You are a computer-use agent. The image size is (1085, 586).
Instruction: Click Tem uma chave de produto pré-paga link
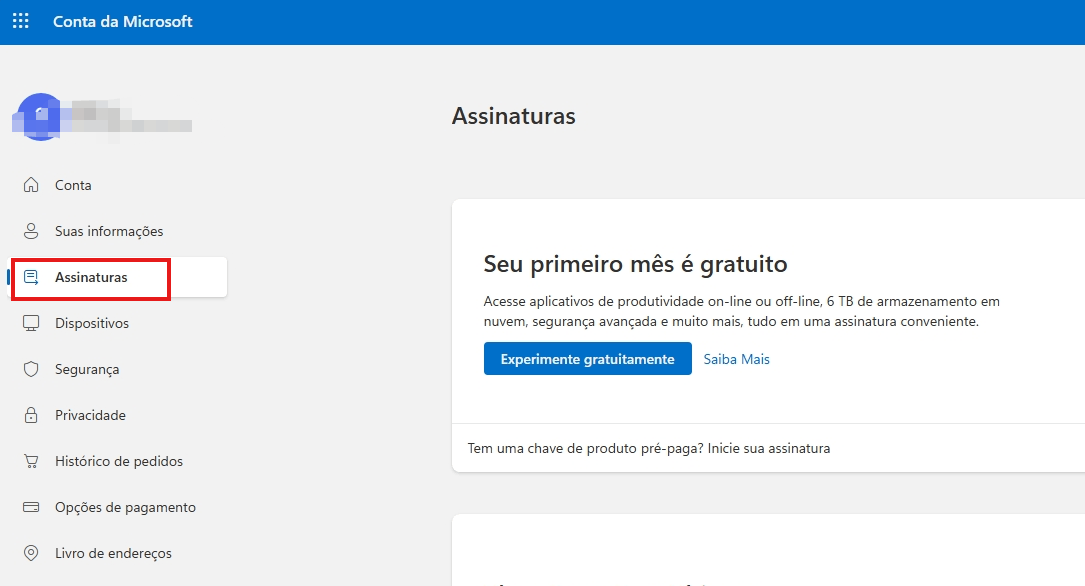pos(649,448)
